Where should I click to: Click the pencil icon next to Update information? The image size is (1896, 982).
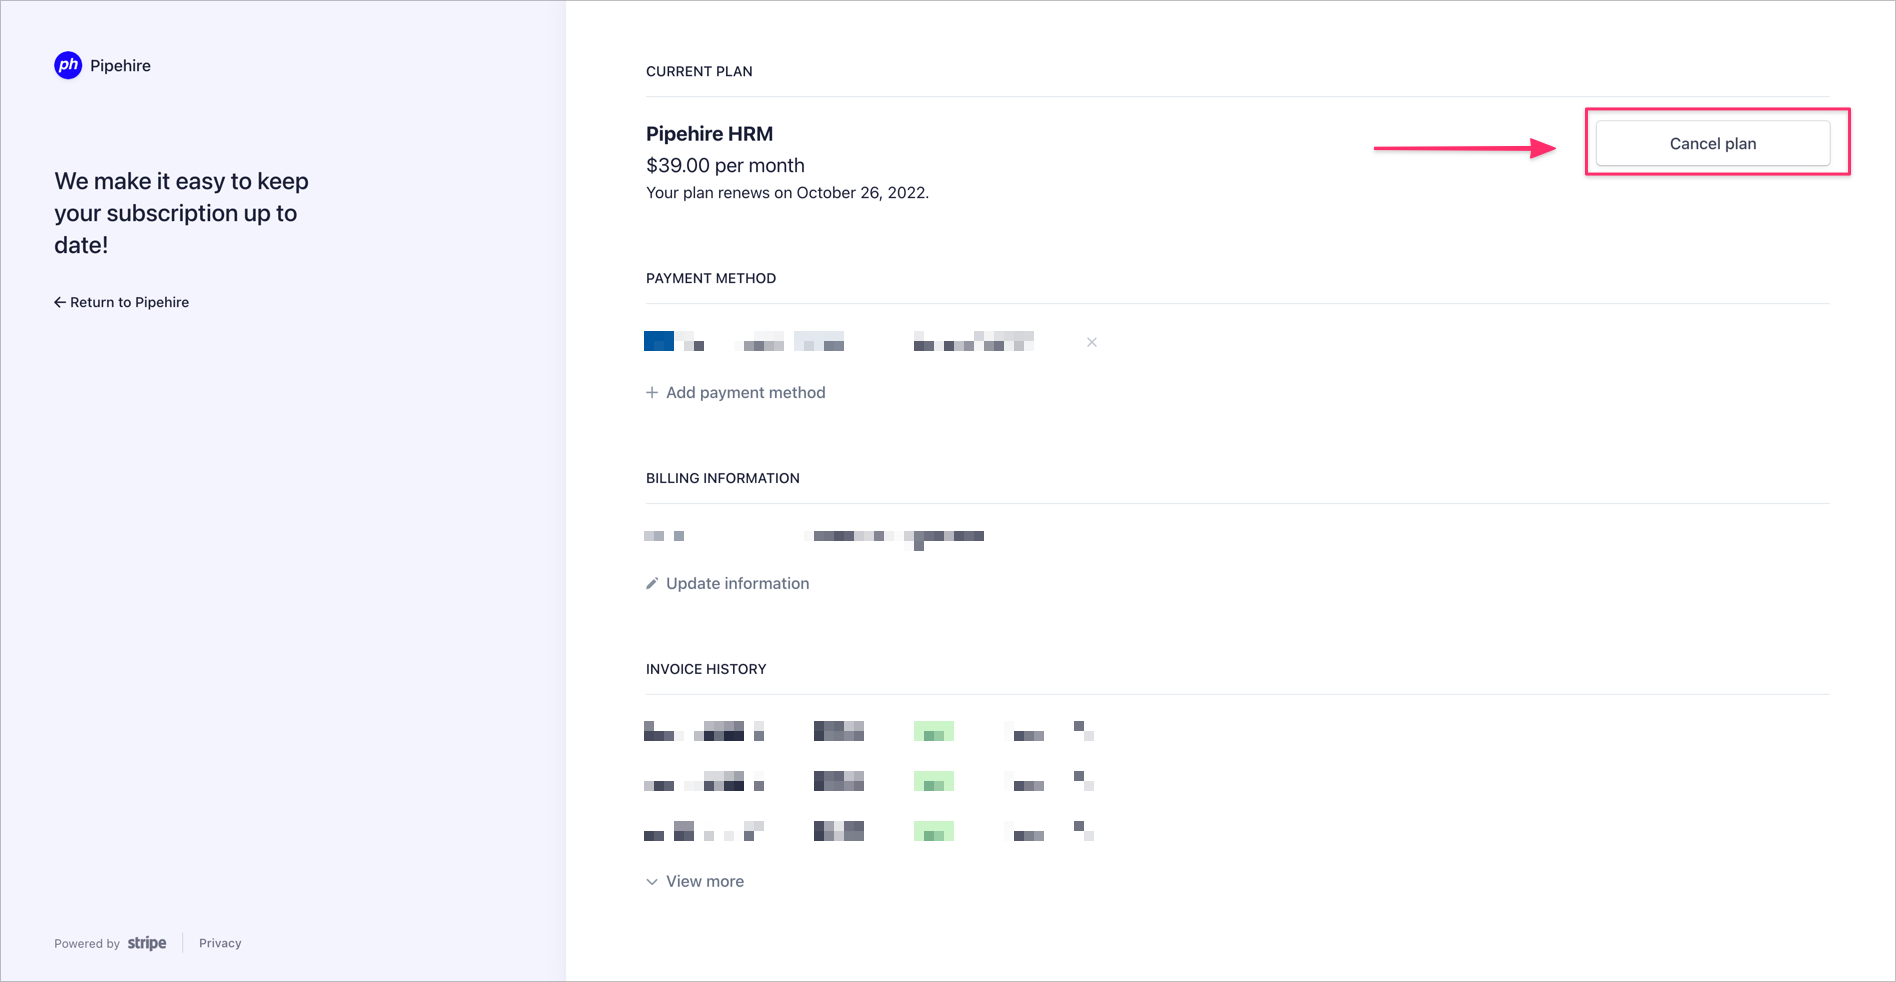coord(652,583)
